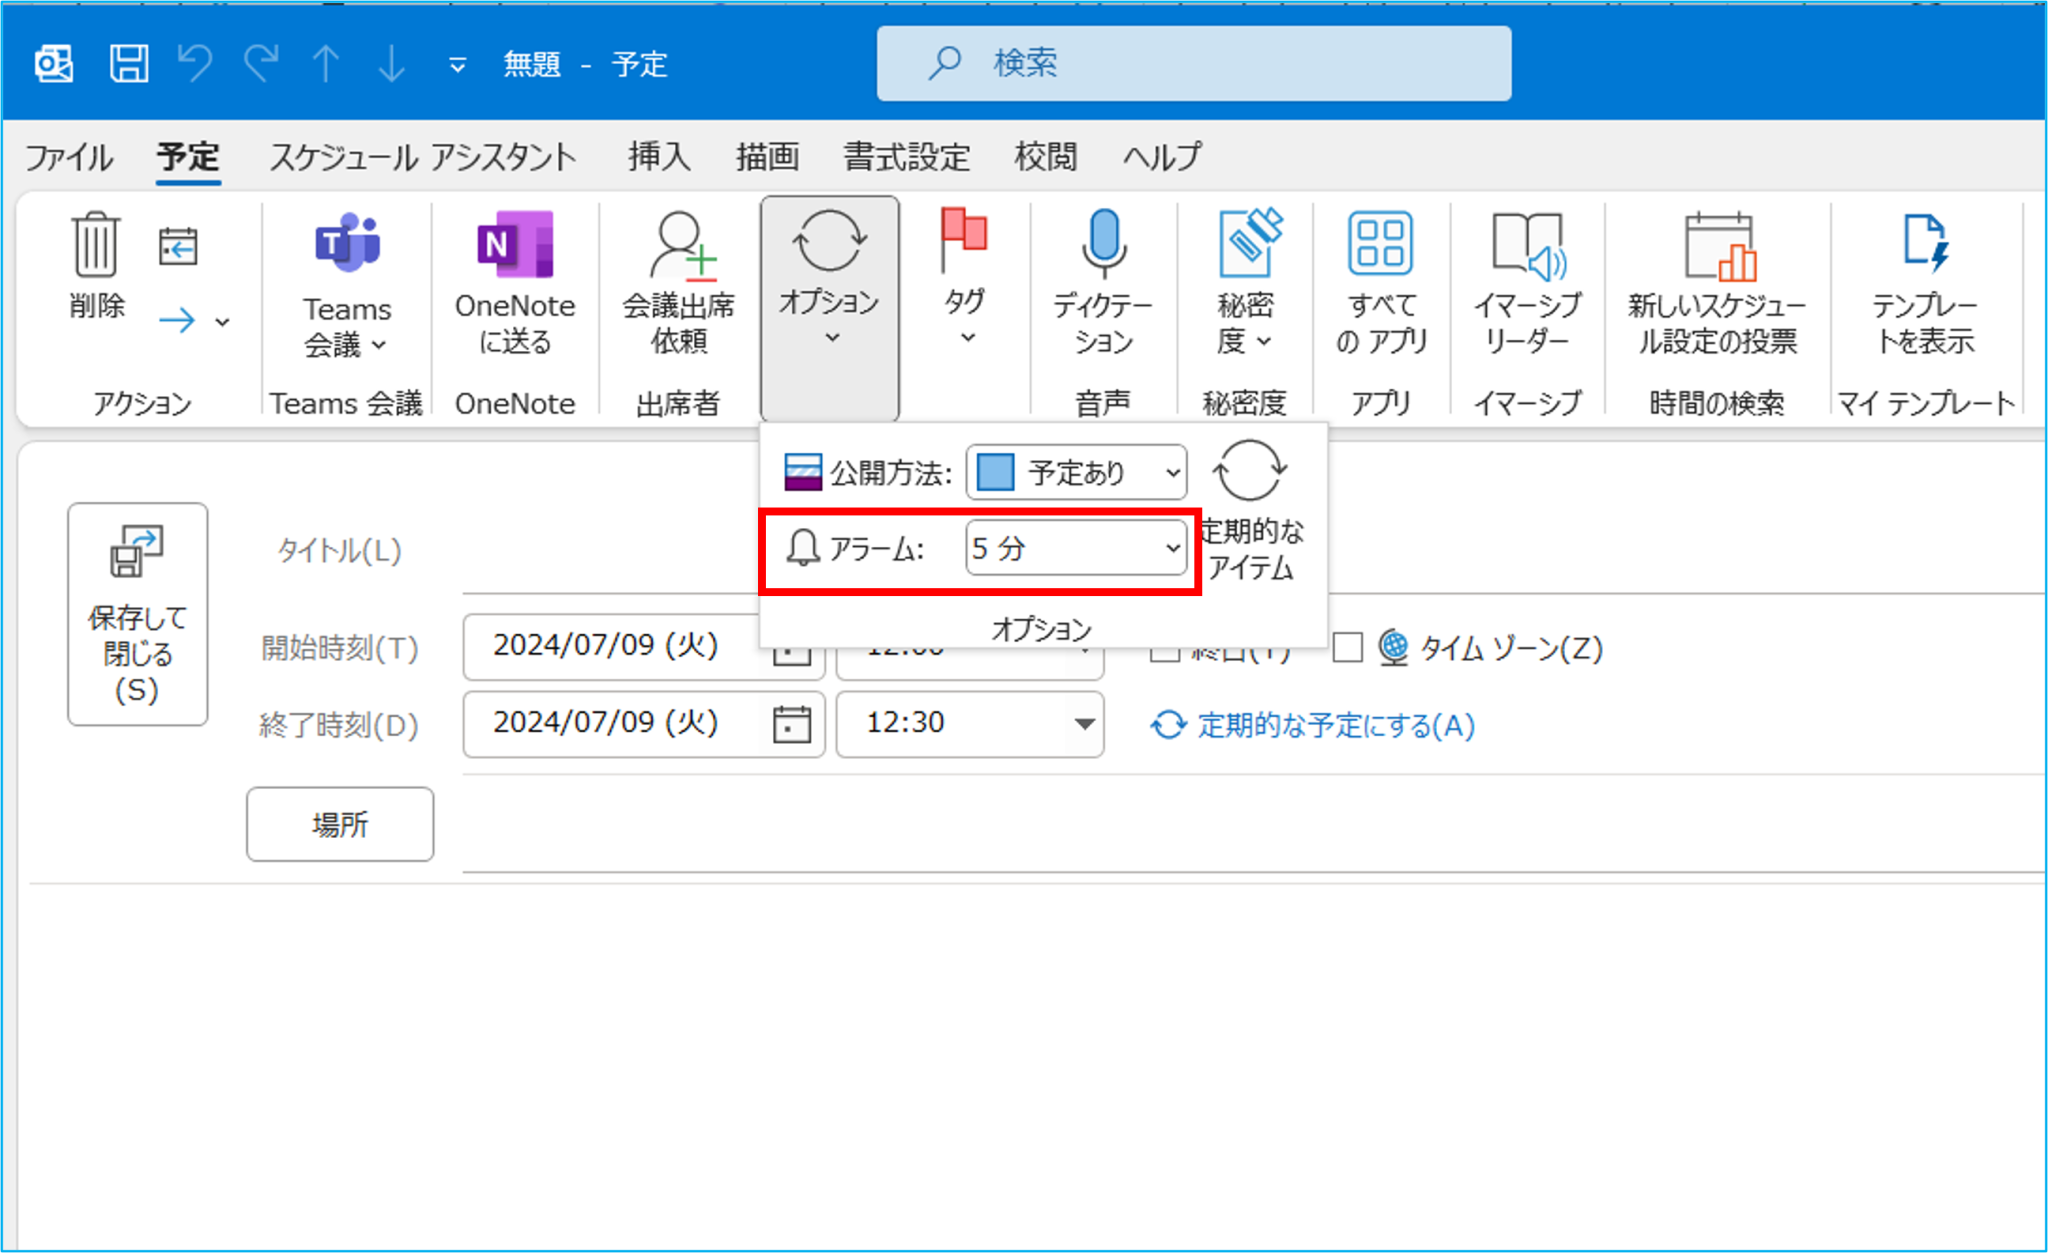Click the Outlook app icon in title bar
The image size is (2048, 1253).
point(53,64)
